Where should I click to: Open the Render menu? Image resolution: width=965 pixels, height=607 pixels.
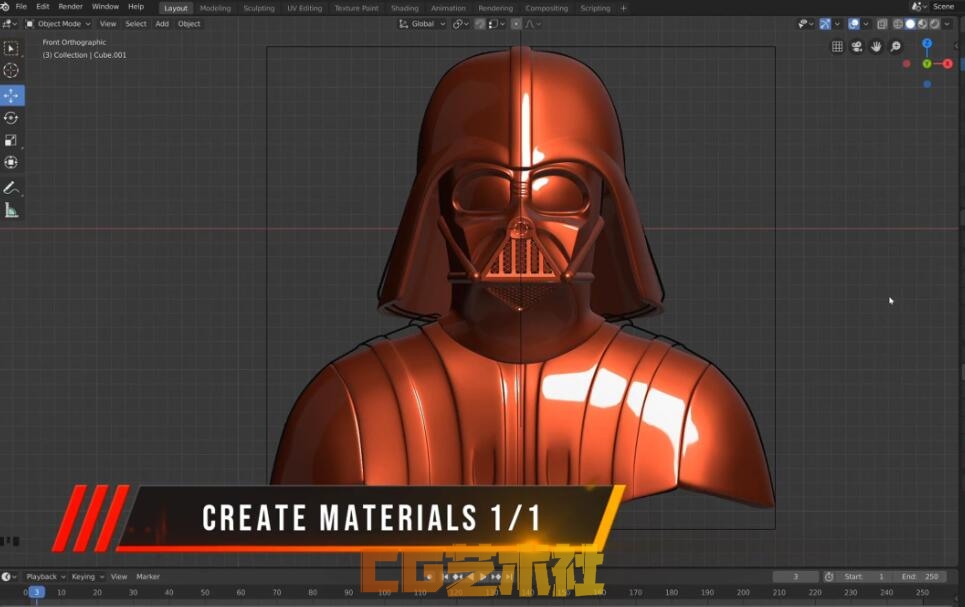point(70,7)
